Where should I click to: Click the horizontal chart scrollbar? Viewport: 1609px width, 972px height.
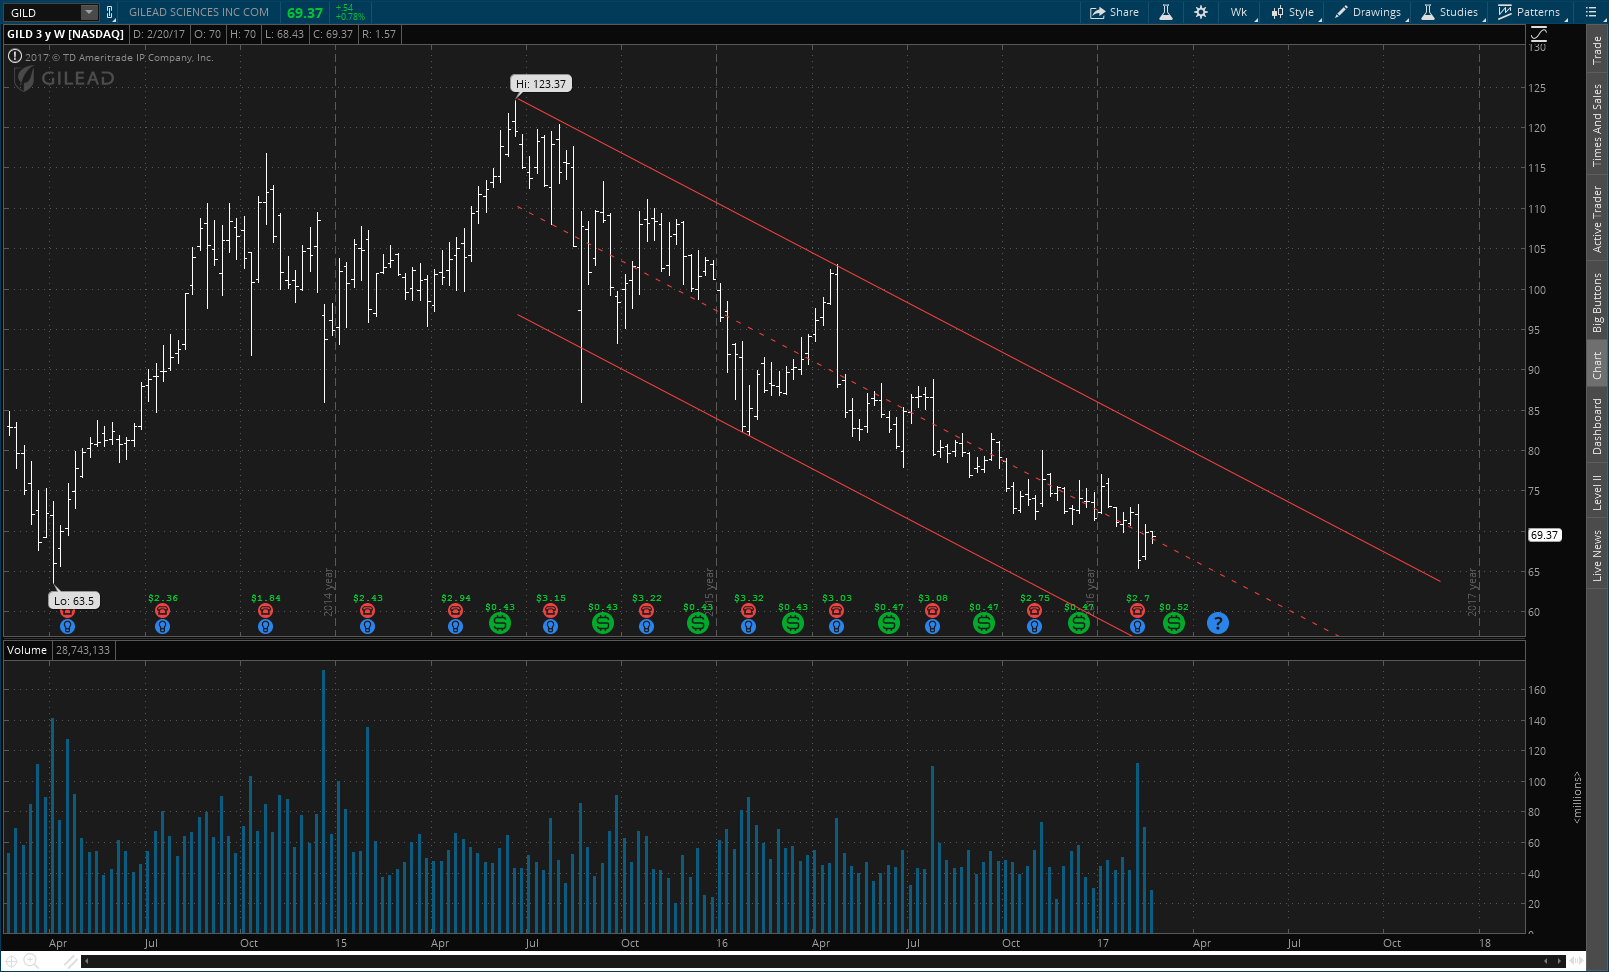coord(822,961)
